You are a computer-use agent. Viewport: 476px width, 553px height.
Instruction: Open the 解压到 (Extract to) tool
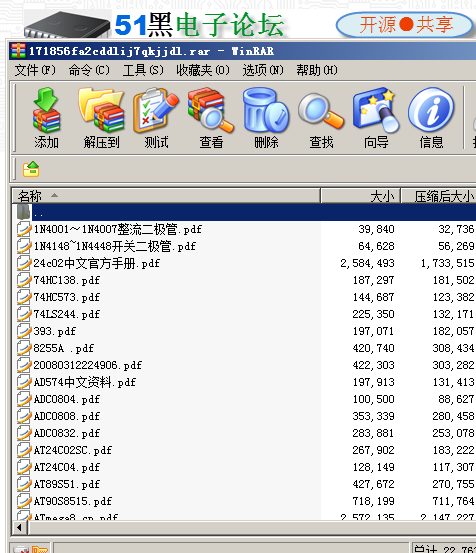tap(102, 118)
